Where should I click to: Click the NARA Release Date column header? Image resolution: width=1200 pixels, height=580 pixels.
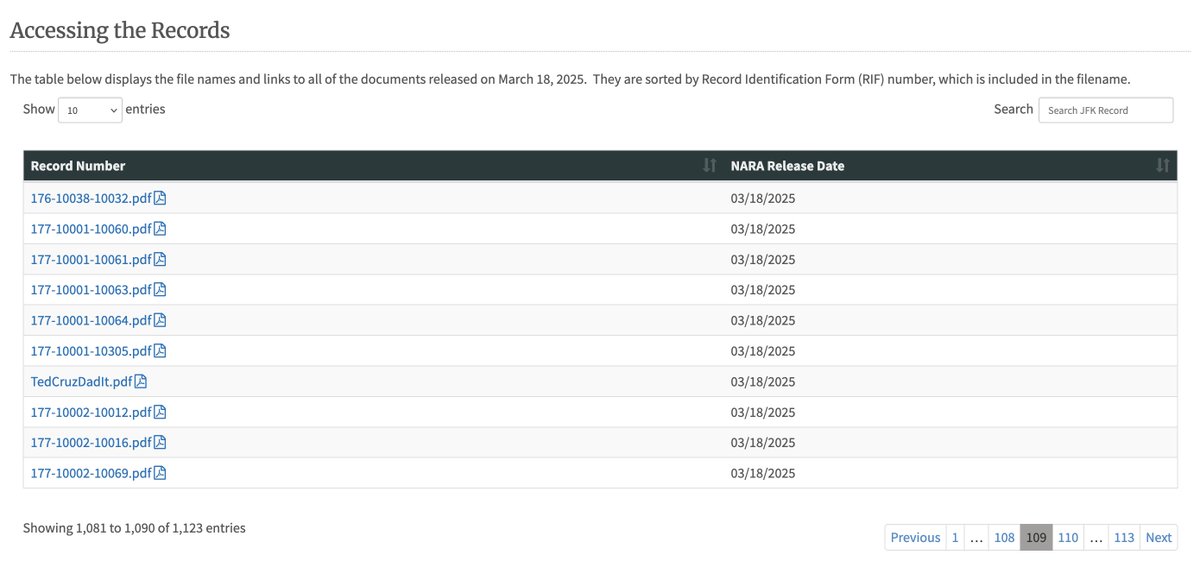tap(950, 166)
